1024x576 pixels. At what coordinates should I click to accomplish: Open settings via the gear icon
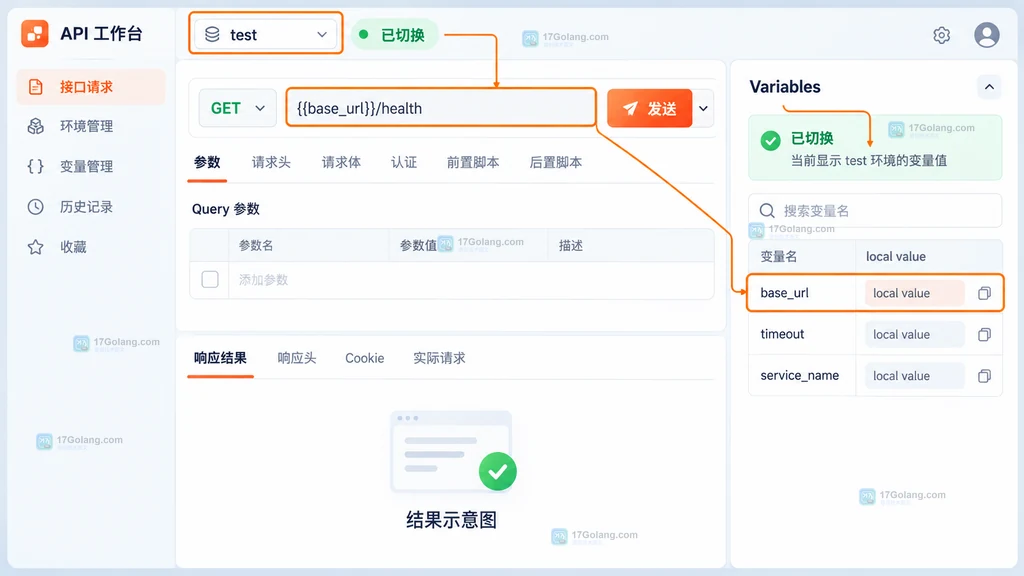click(941, 35)
